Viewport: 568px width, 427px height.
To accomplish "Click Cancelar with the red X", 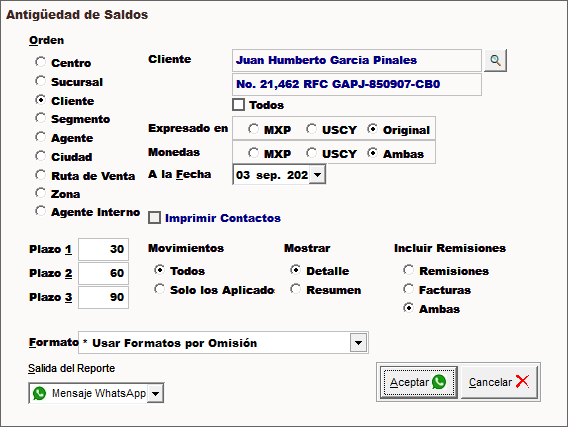I will 499,382.
